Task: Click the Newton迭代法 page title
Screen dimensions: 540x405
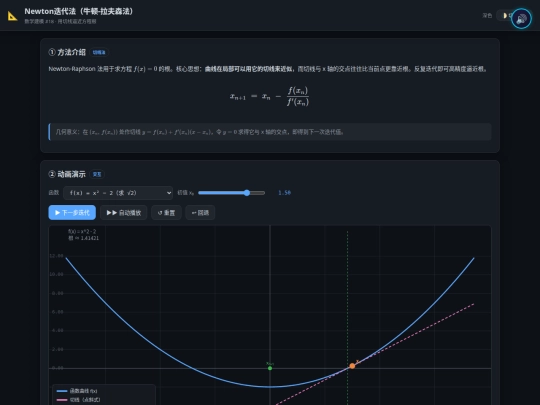Action: pos(79,11)
